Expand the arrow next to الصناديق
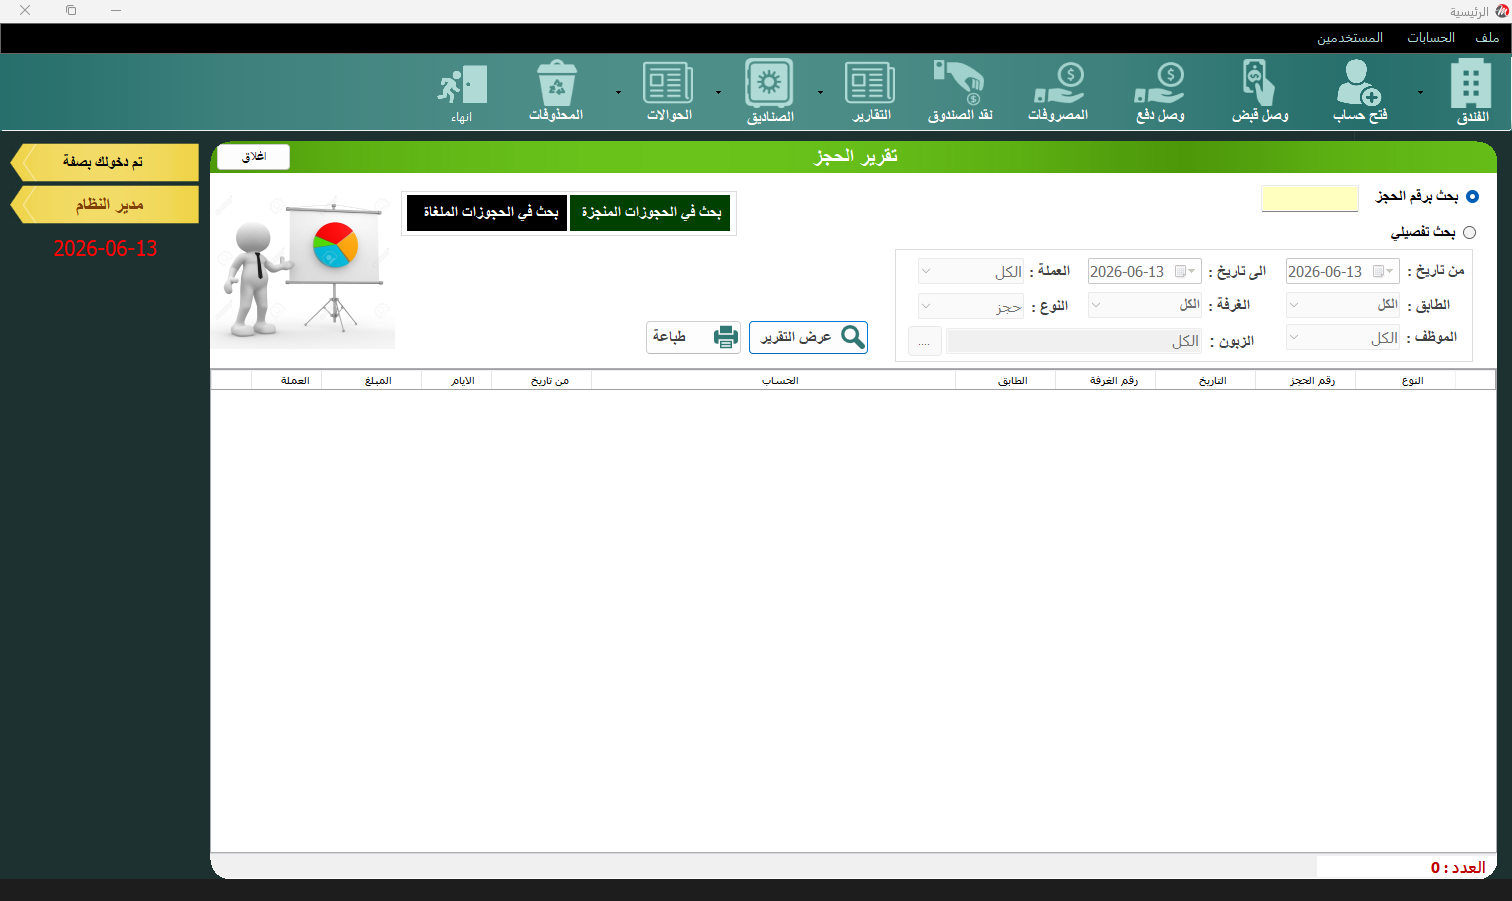Viewport: 1512px width, 901px height. [718, 92]
